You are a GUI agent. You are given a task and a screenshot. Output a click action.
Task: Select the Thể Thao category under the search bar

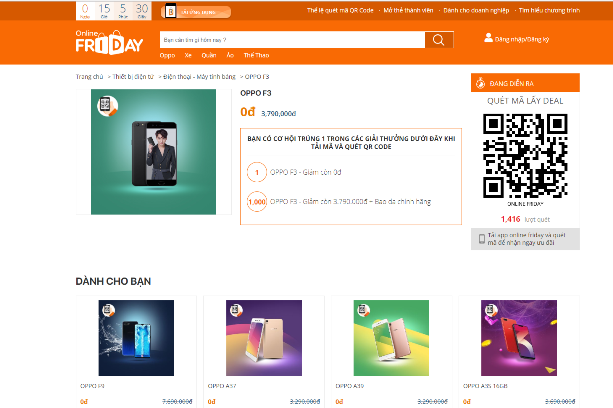point(256,55)
